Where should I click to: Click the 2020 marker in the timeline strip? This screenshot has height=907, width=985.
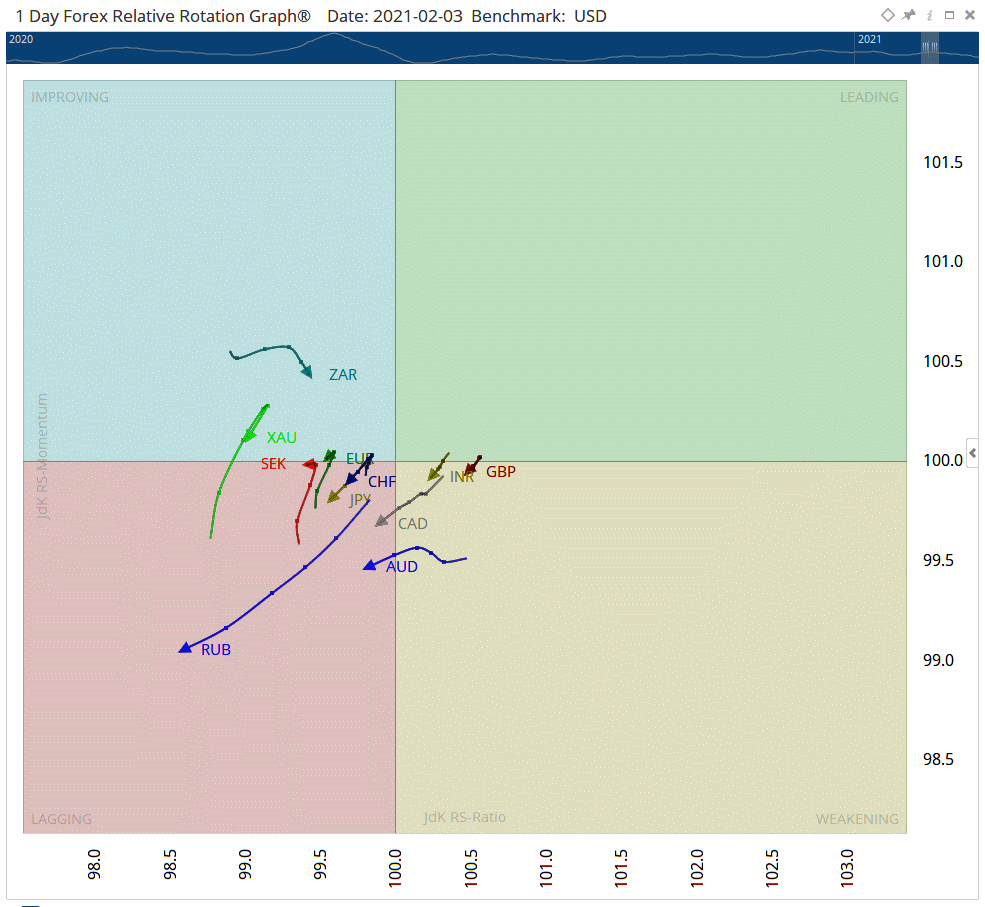21,39
